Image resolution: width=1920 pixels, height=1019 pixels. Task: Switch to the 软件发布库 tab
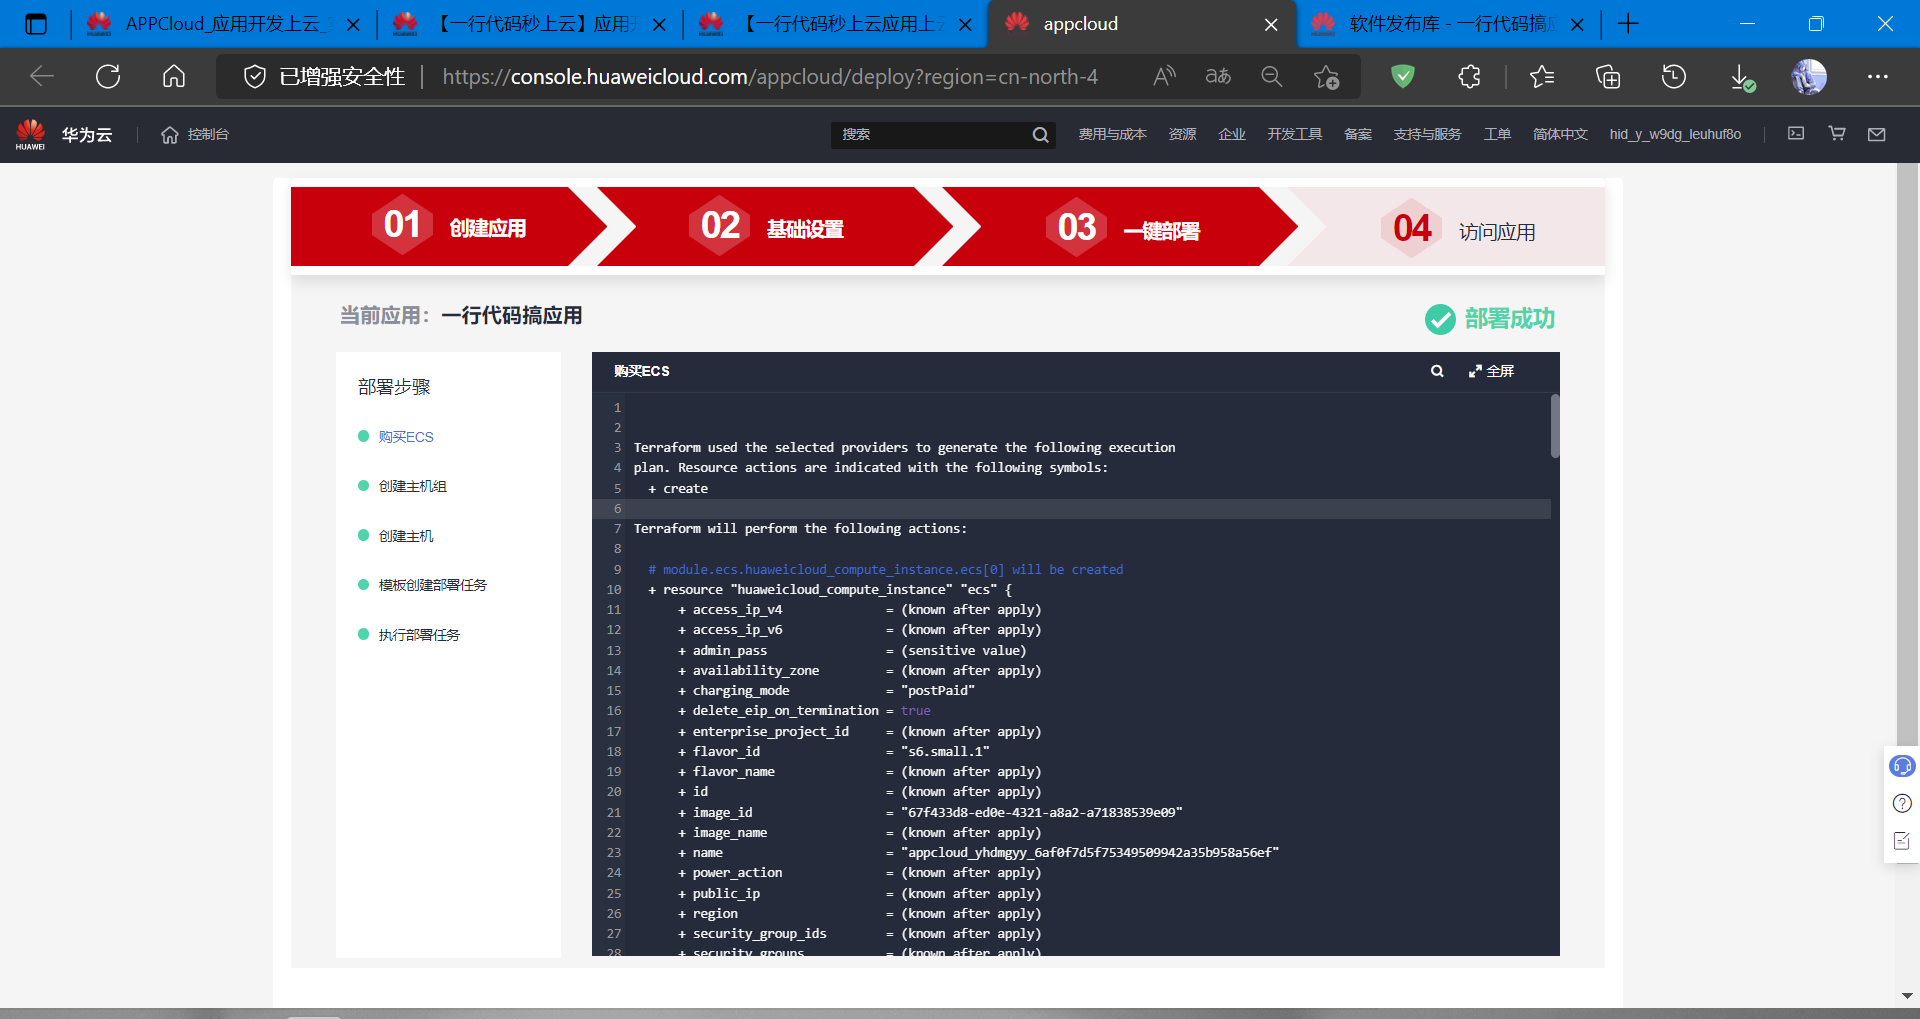(x=1447, y=24)
